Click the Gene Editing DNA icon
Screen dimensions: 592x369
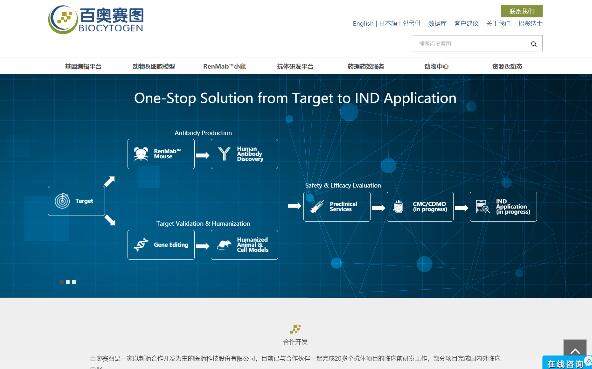(x=141, y=245)
